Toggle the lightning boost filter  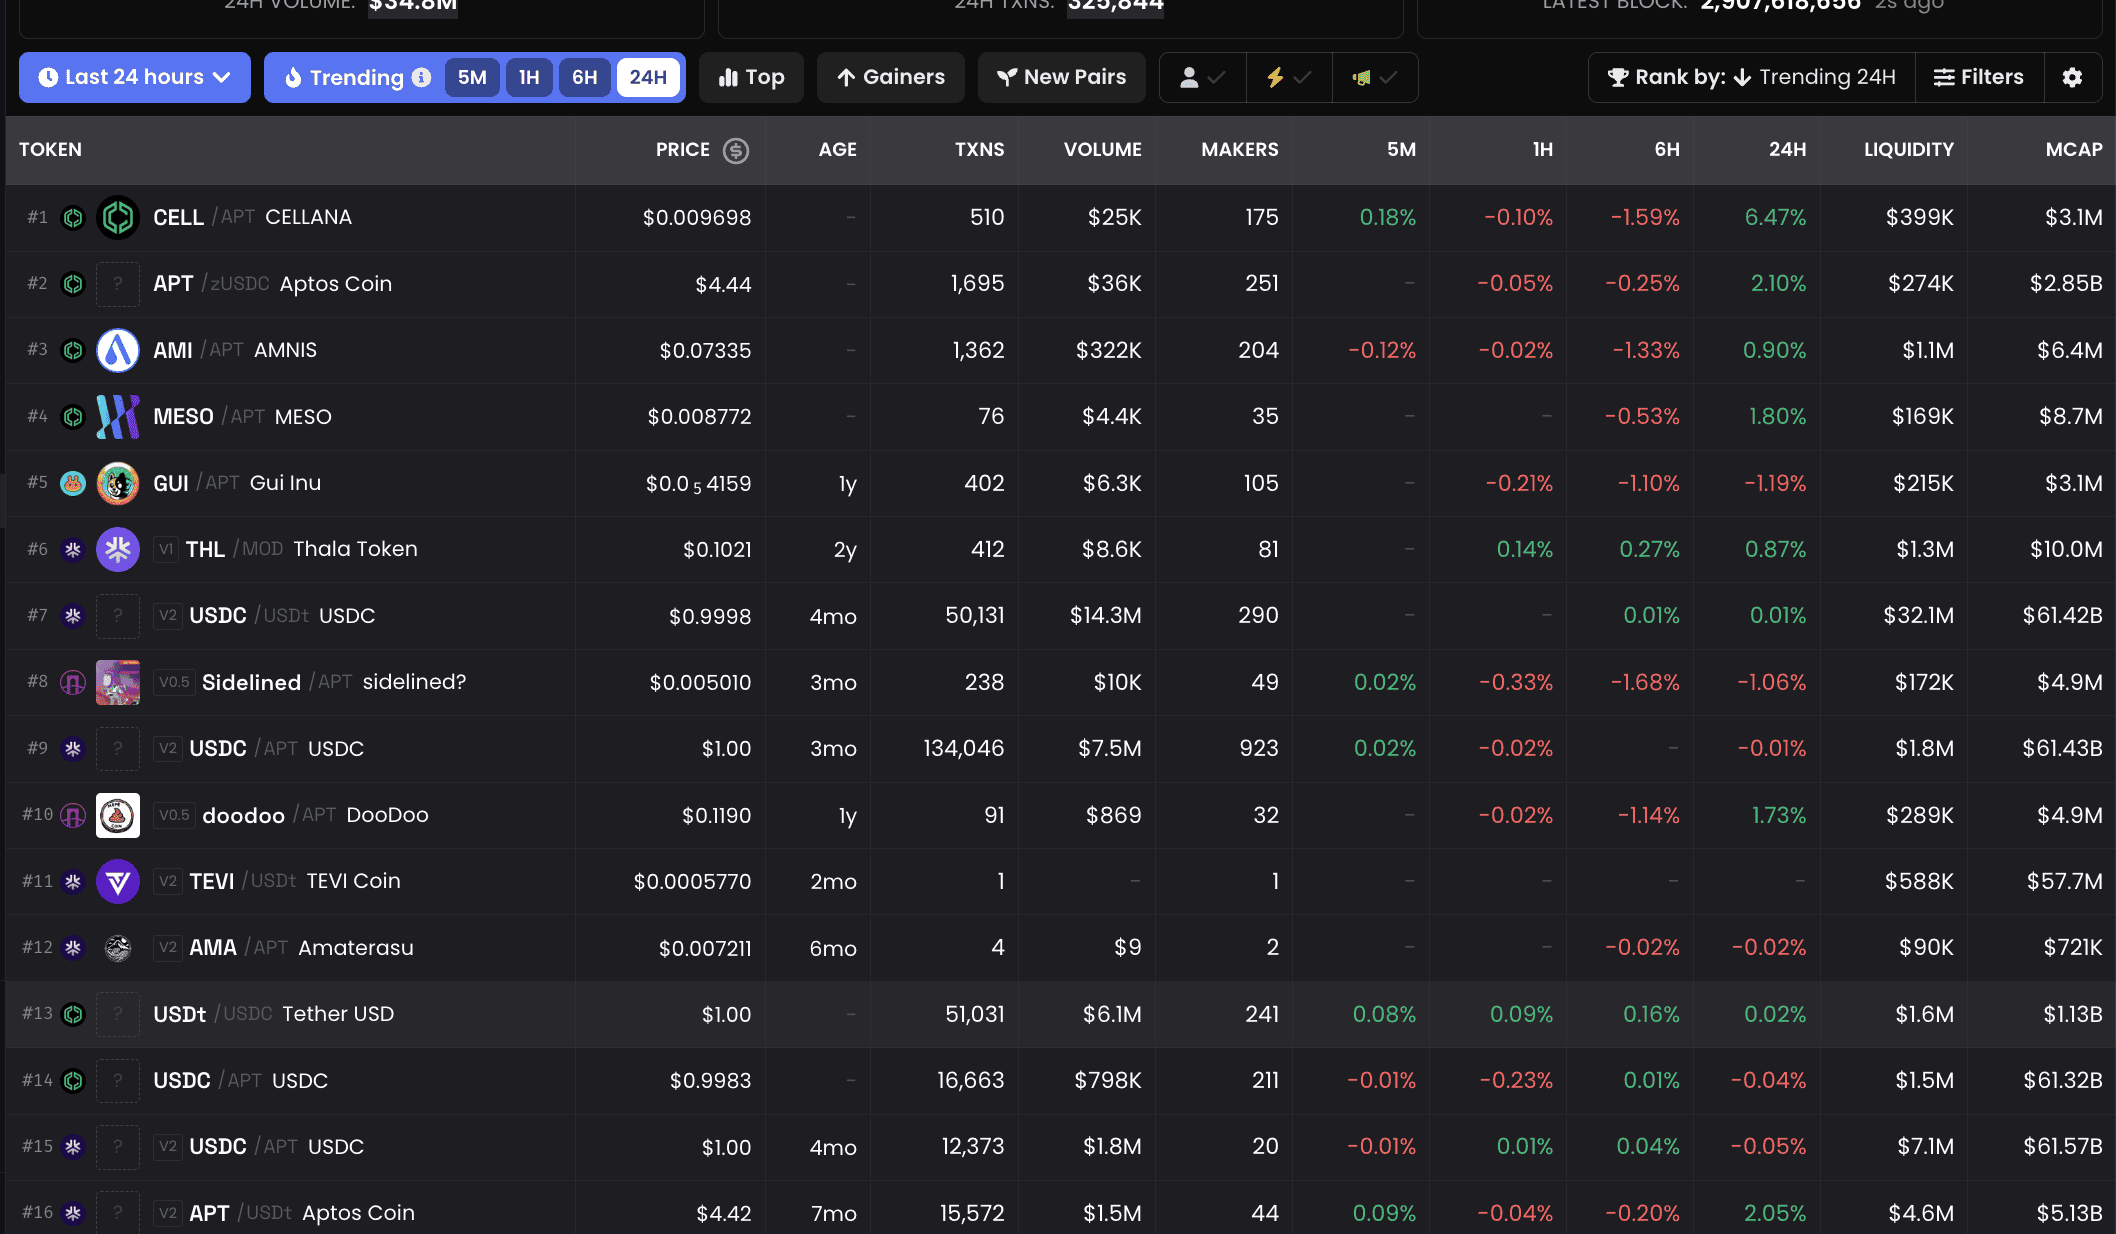[x=1289, y=77]
